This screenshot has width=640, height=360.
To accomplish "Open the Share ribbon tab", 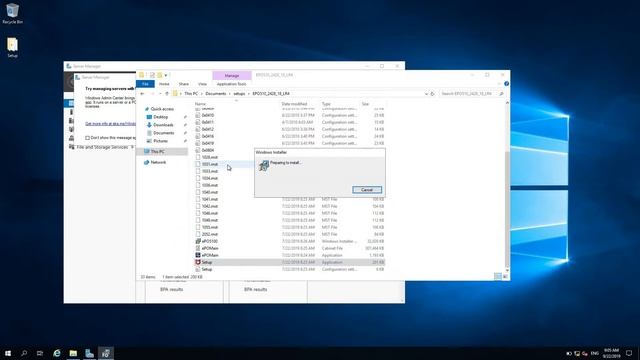I will 184,84.
